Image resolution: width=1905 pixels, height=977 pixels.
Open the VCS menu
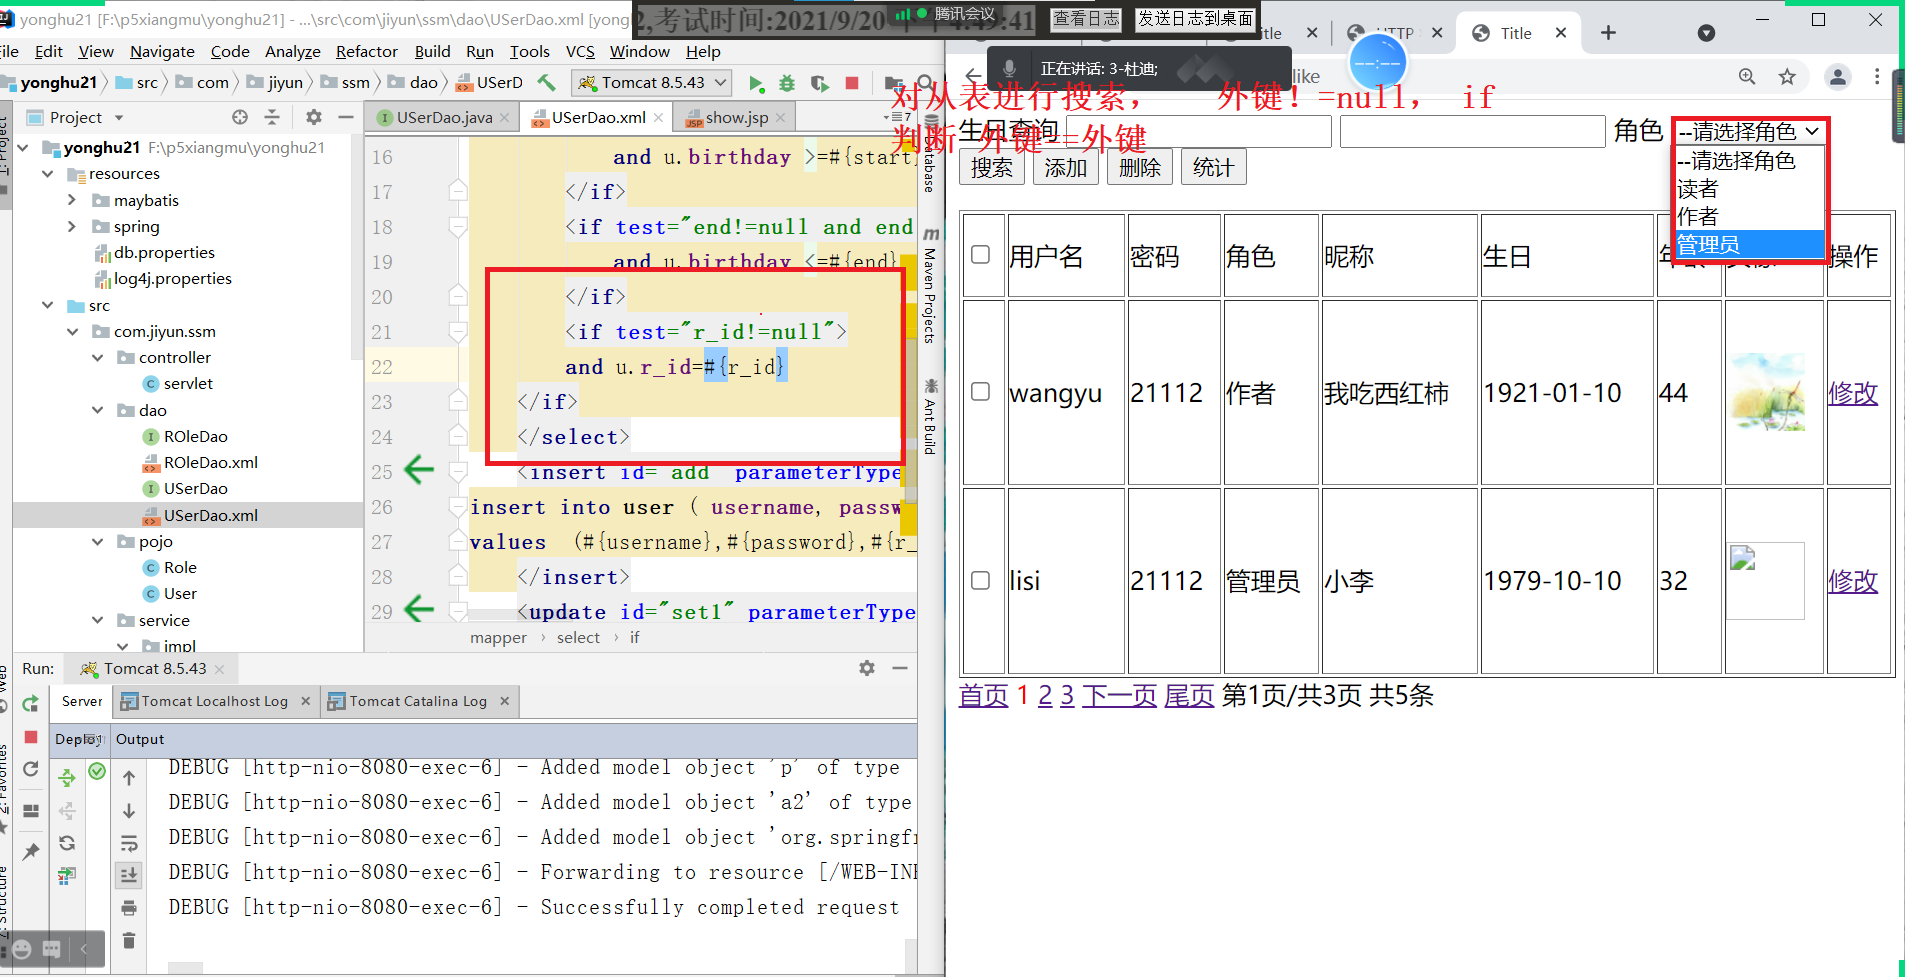tap(580, 52)
